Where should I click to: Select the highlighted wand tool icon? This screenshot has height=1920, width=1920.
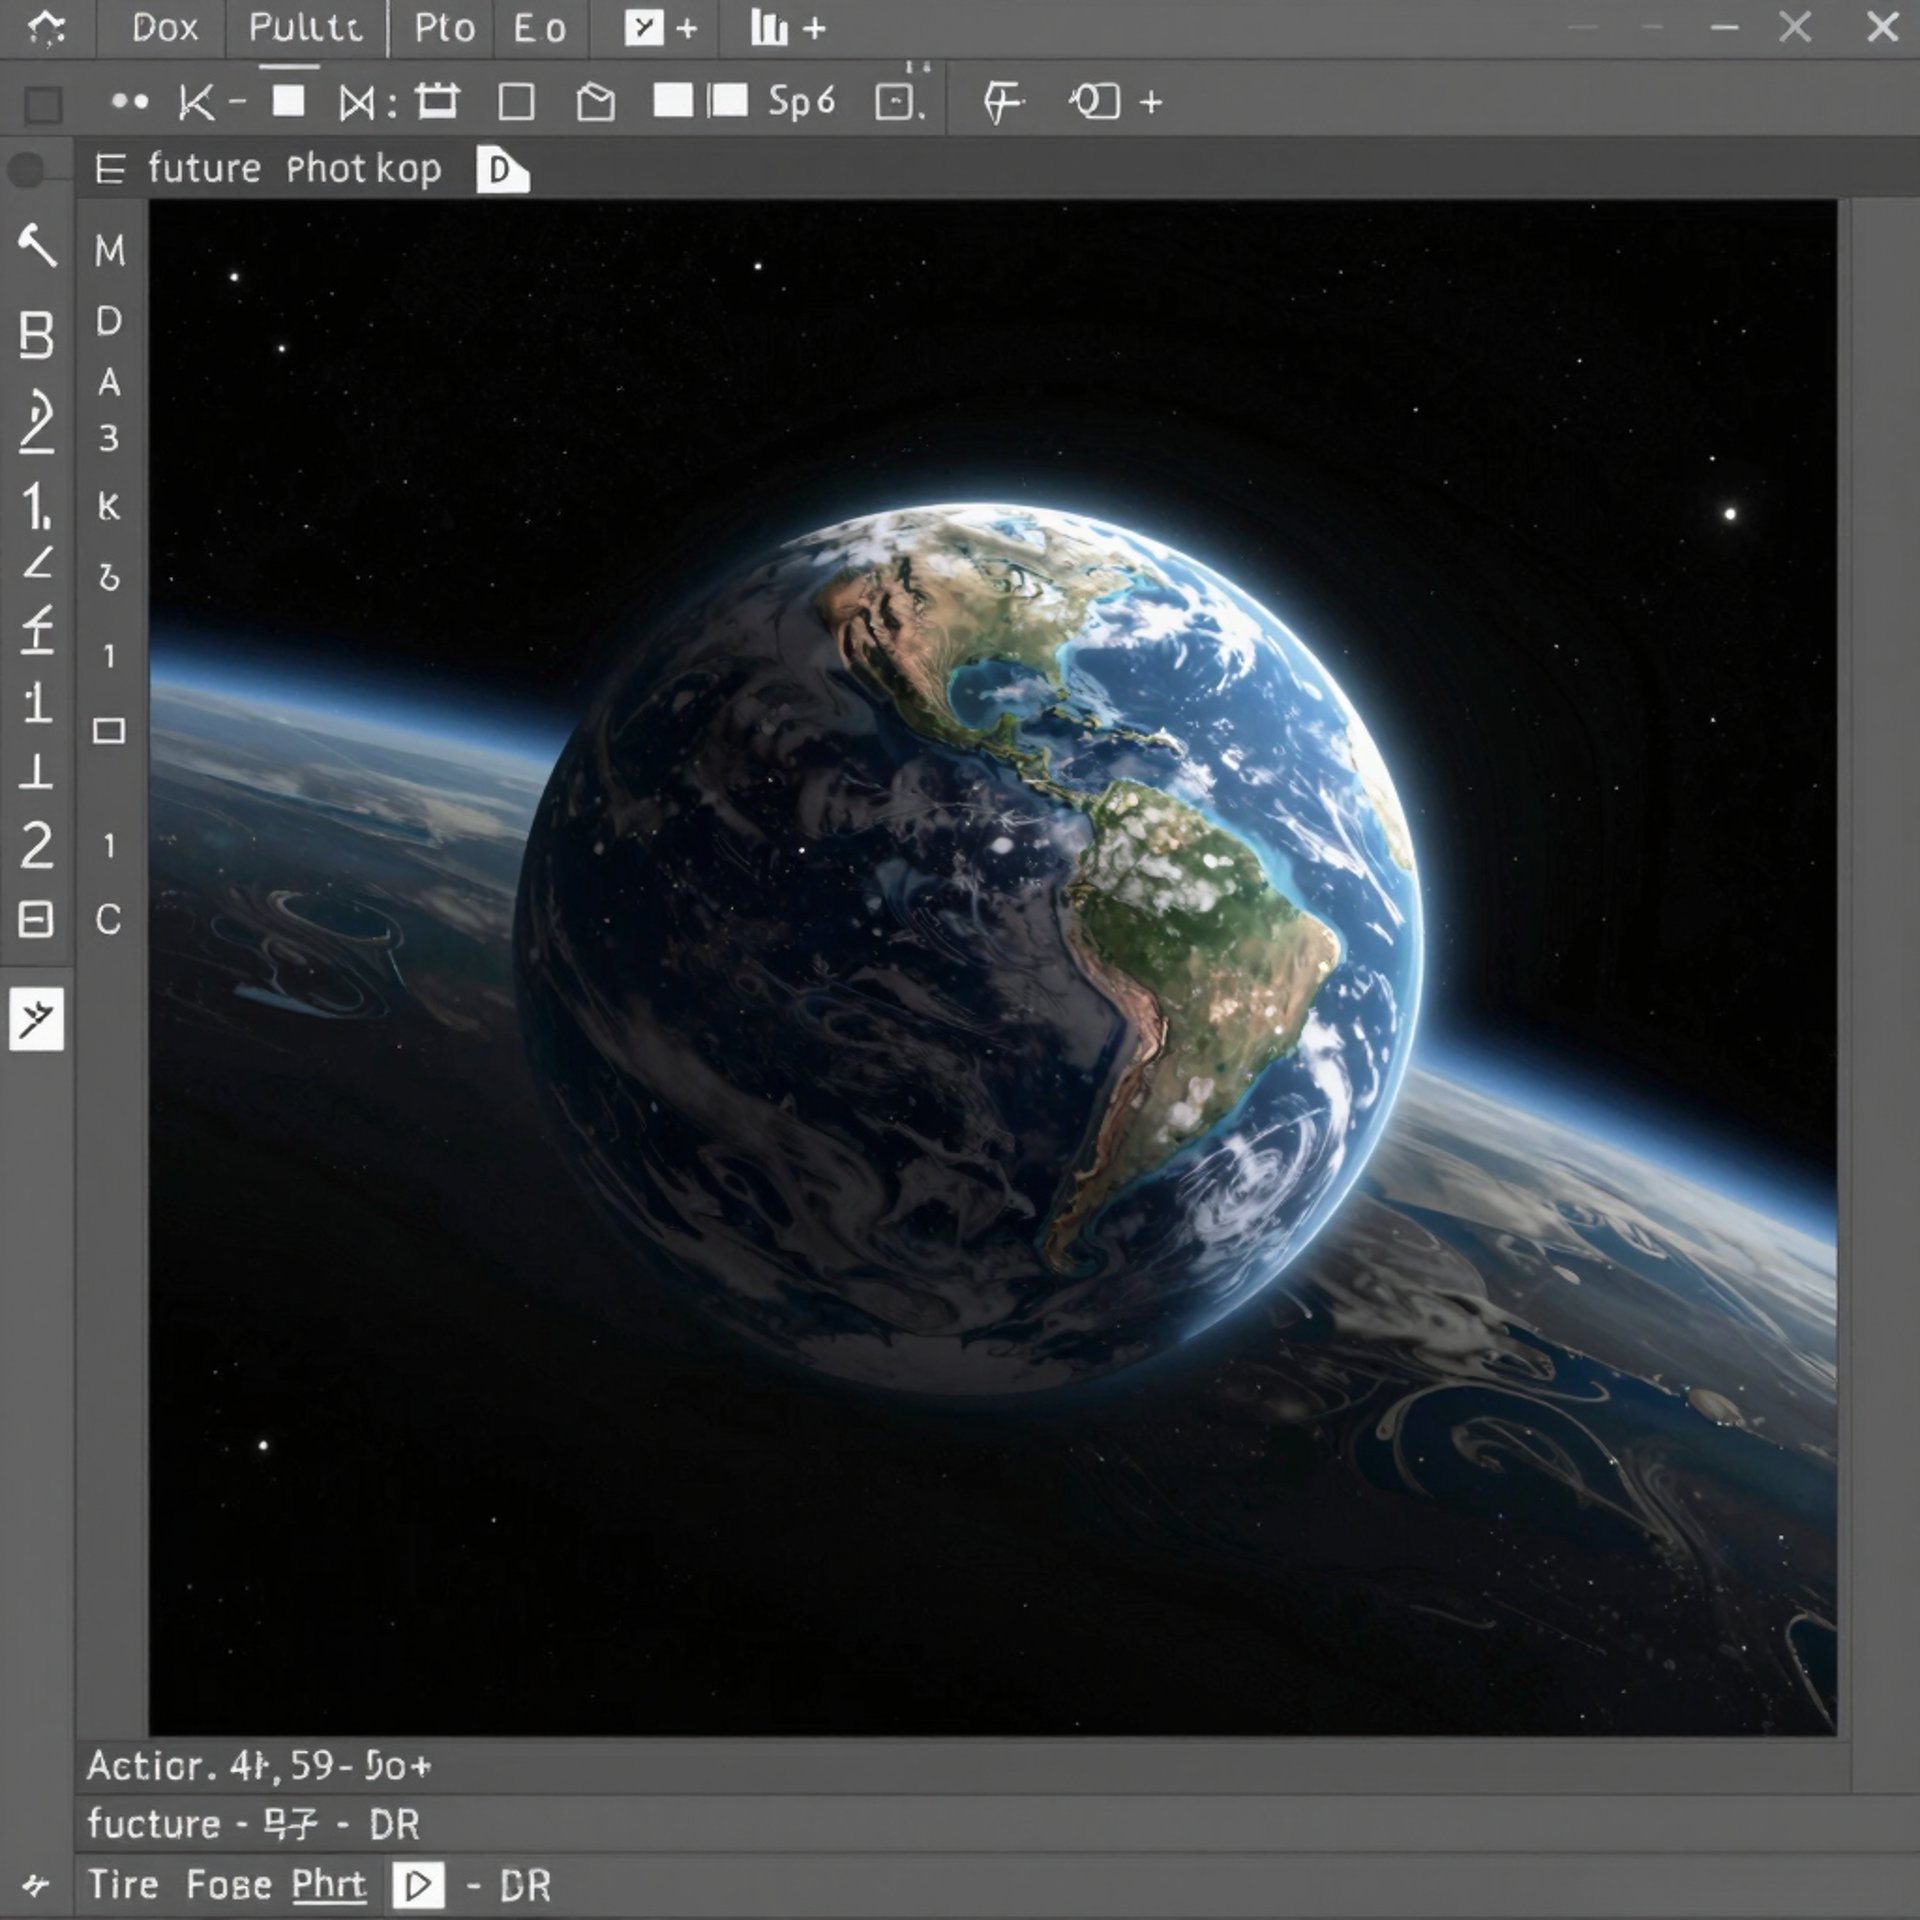[x=37, y=1019]
